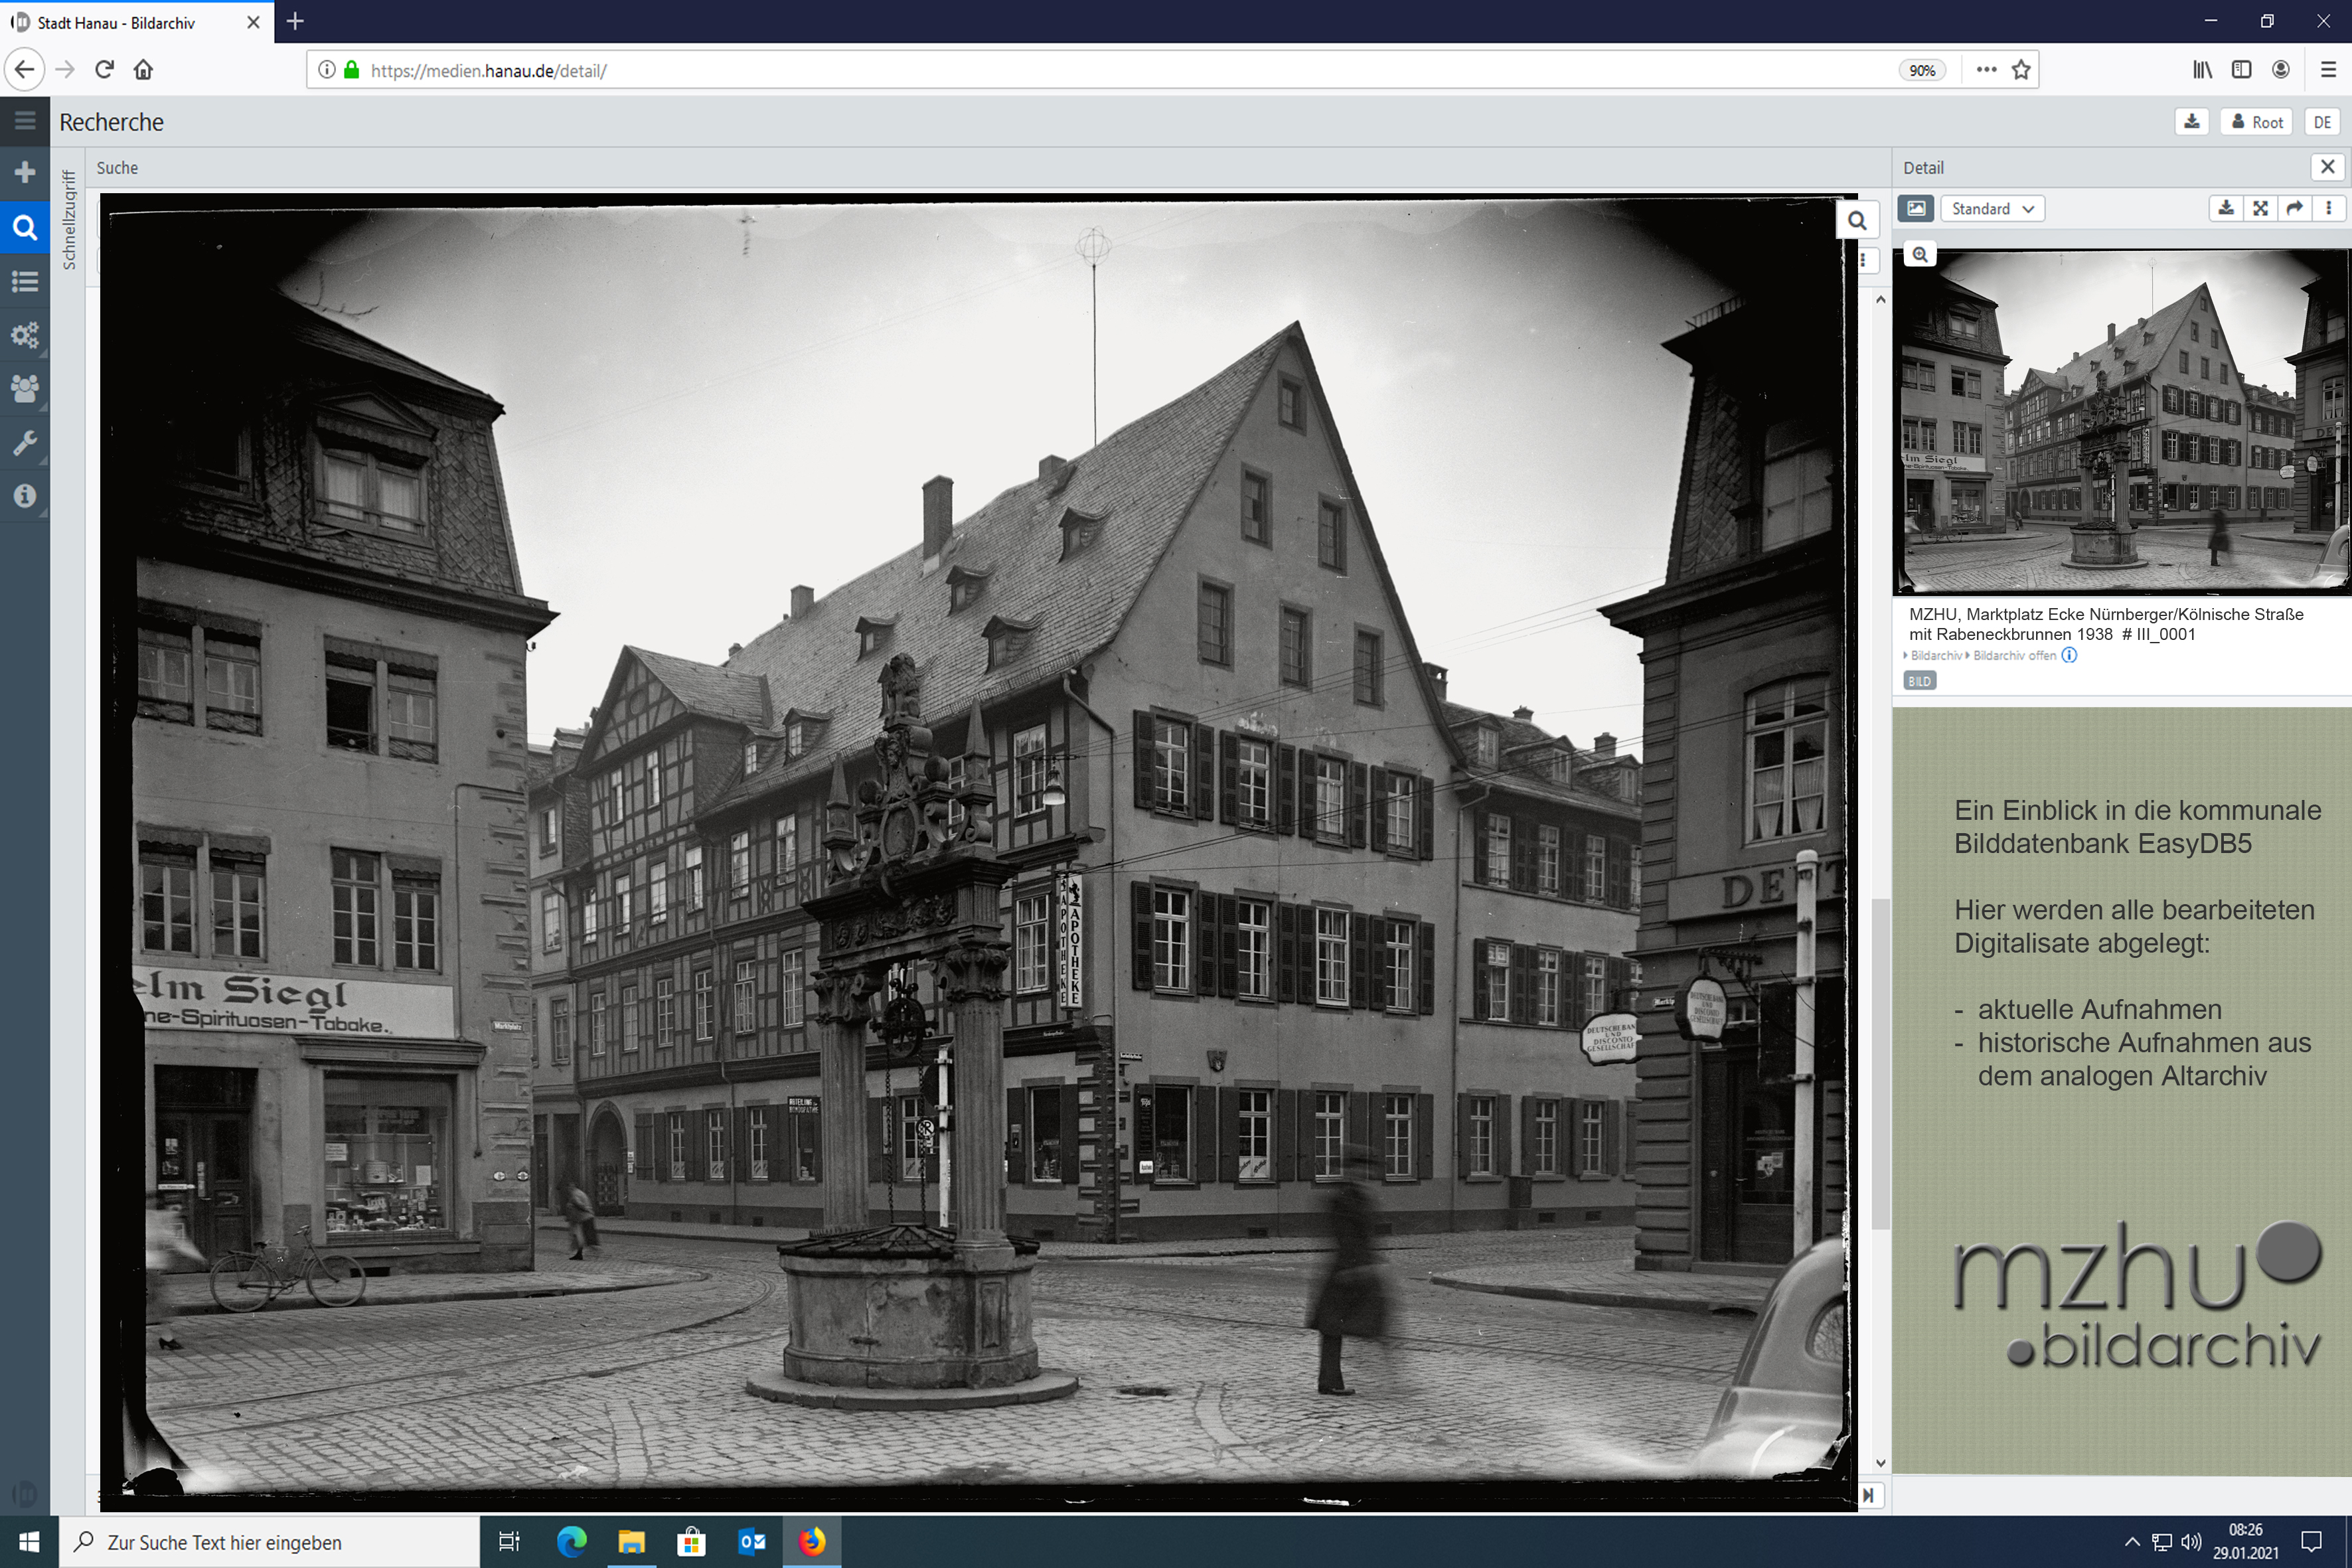Image resolution: width=2352 pixels, height=1568 pixels.
Task: Zoom into the thumbnail with the magnifier icon
Action: [x=1920, y=255]
